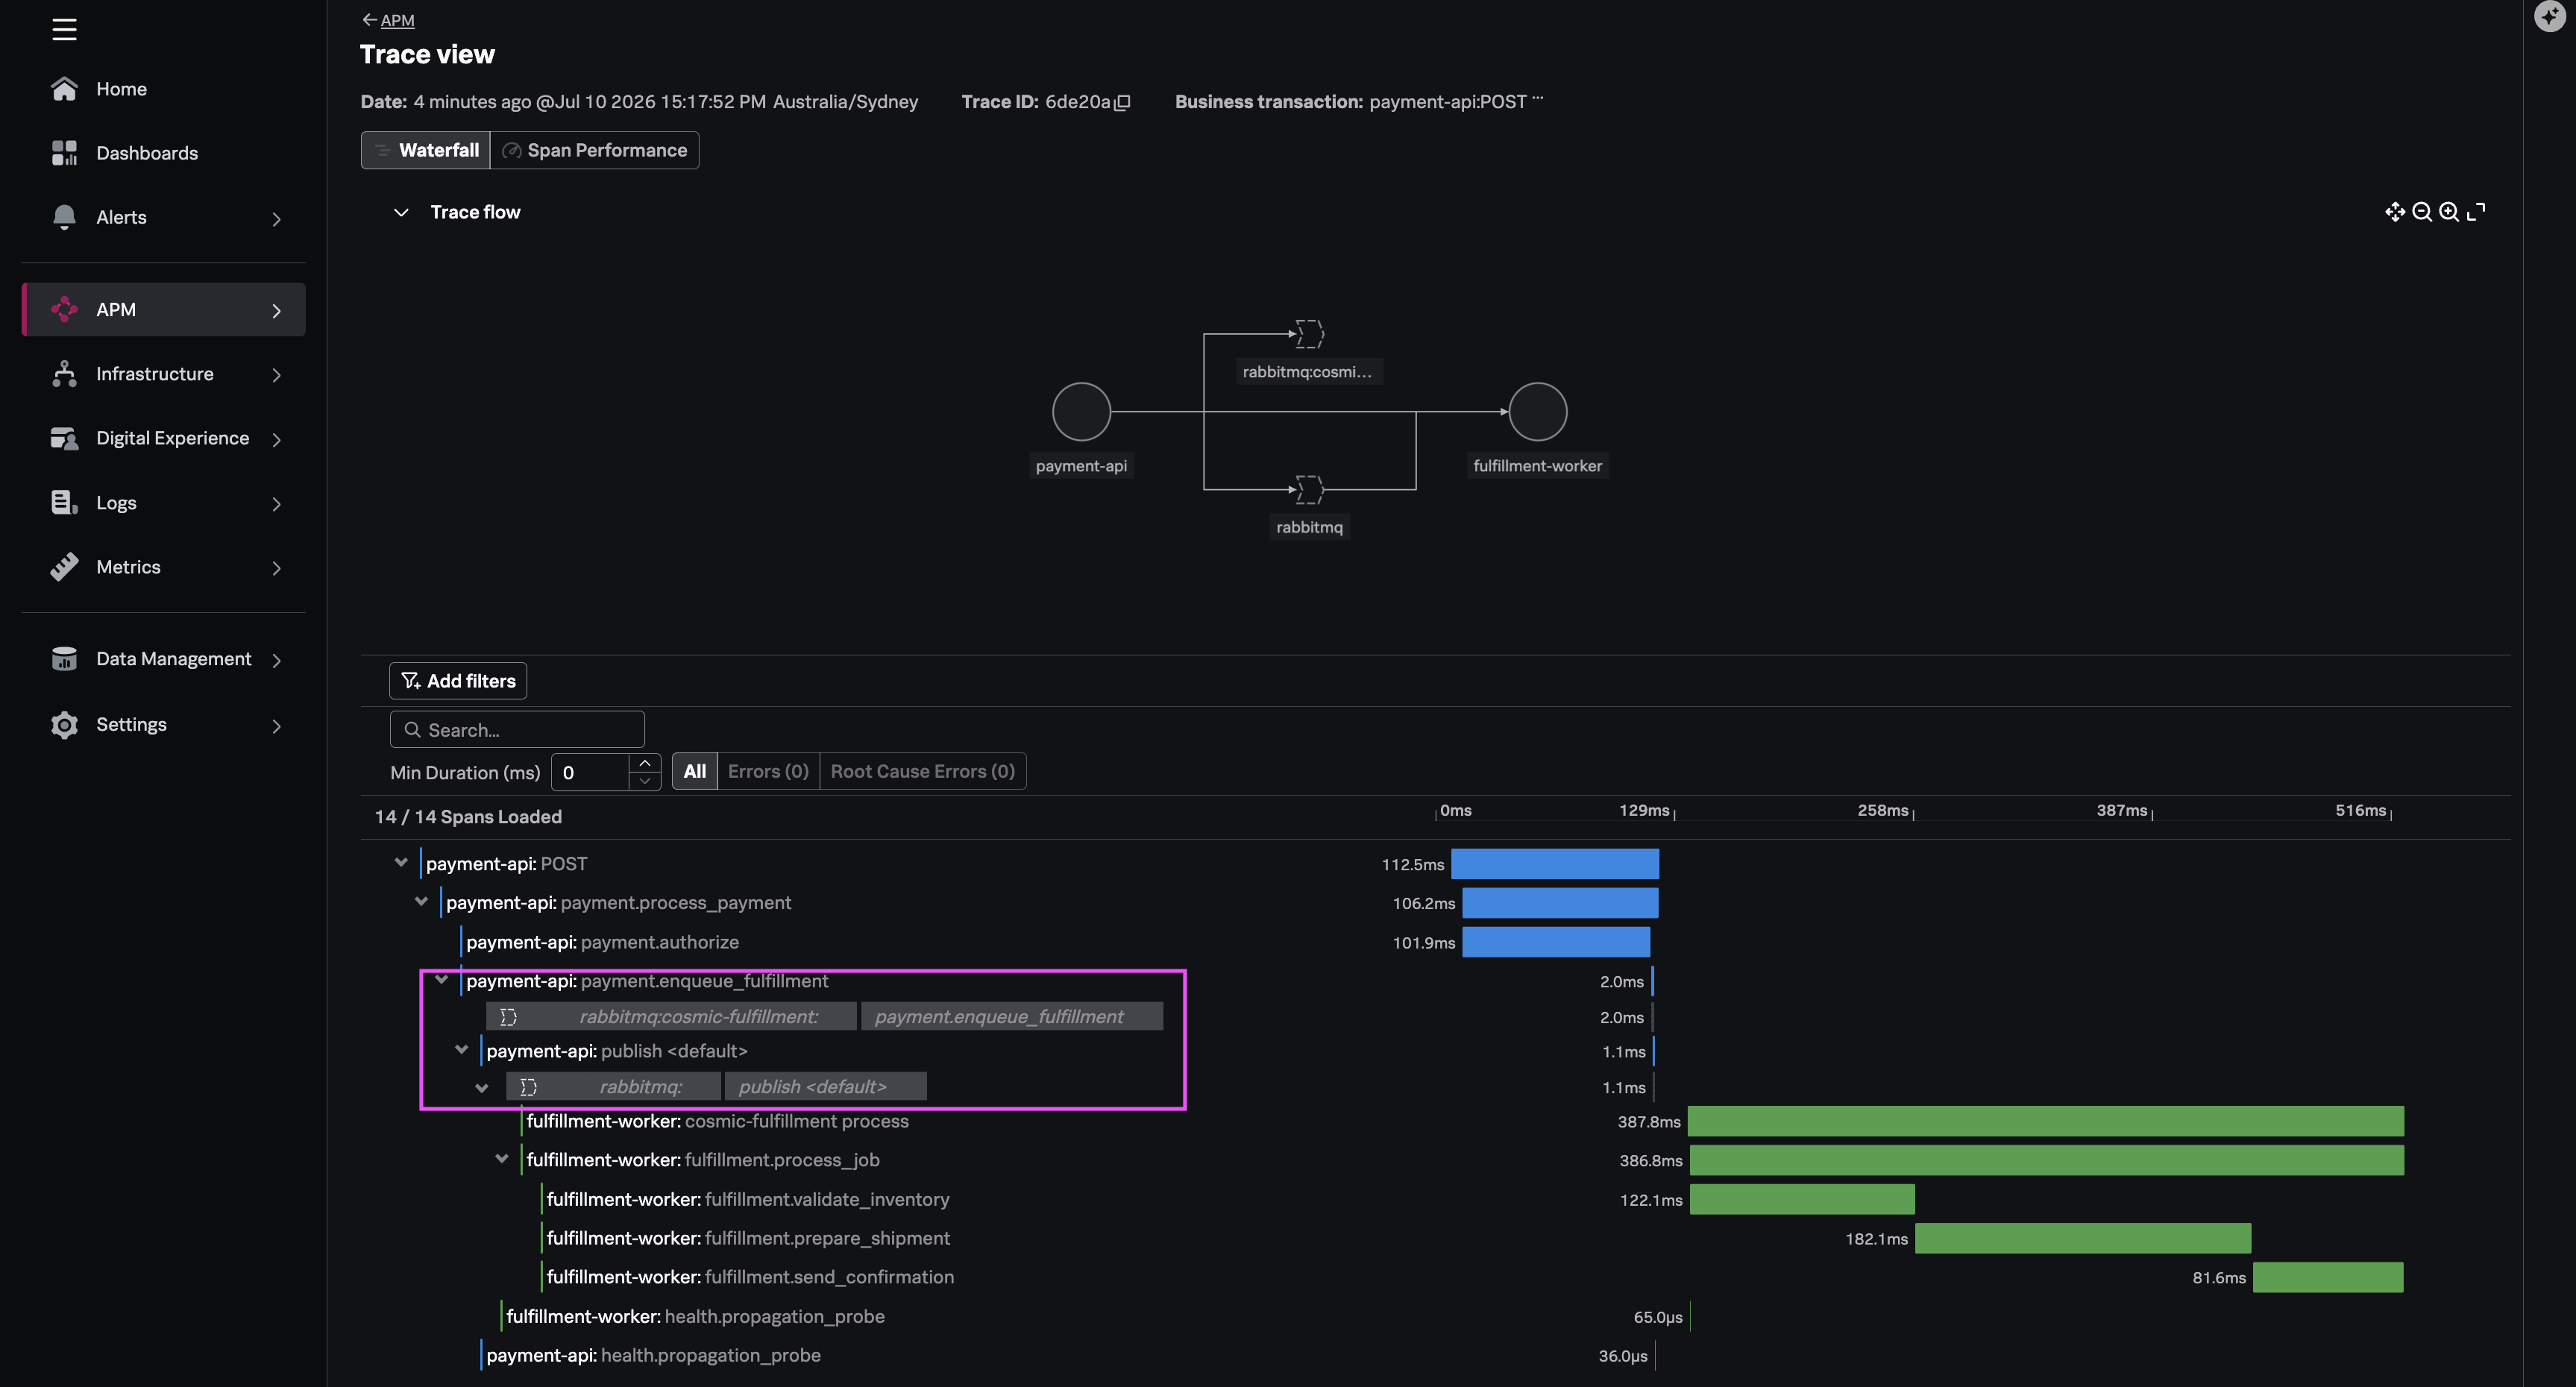
Task: Click the payment-api node in trace flow
Action: point(1081,412)
